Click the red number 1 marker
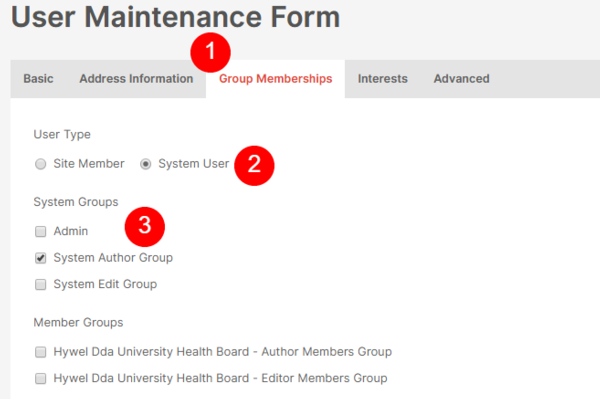Screen dimensions: 600x399 [210, 52]
